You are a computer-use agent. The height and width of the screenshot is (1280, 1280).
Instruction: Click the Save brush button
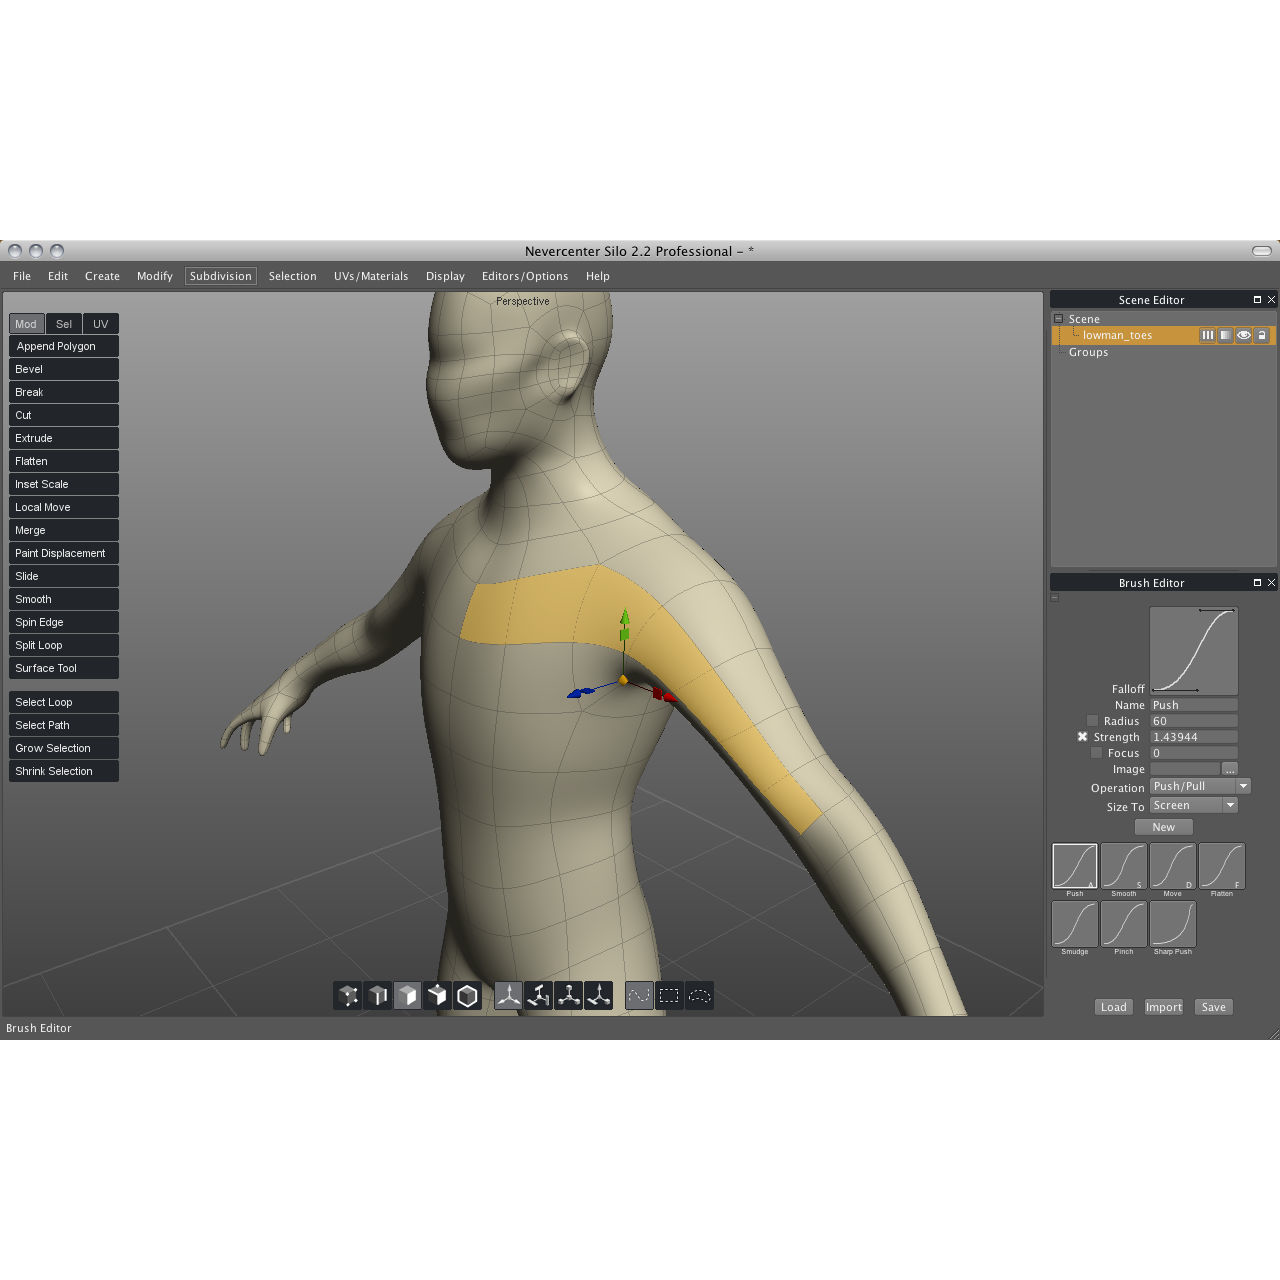pyautogui.click(x=1213, y=1007)
